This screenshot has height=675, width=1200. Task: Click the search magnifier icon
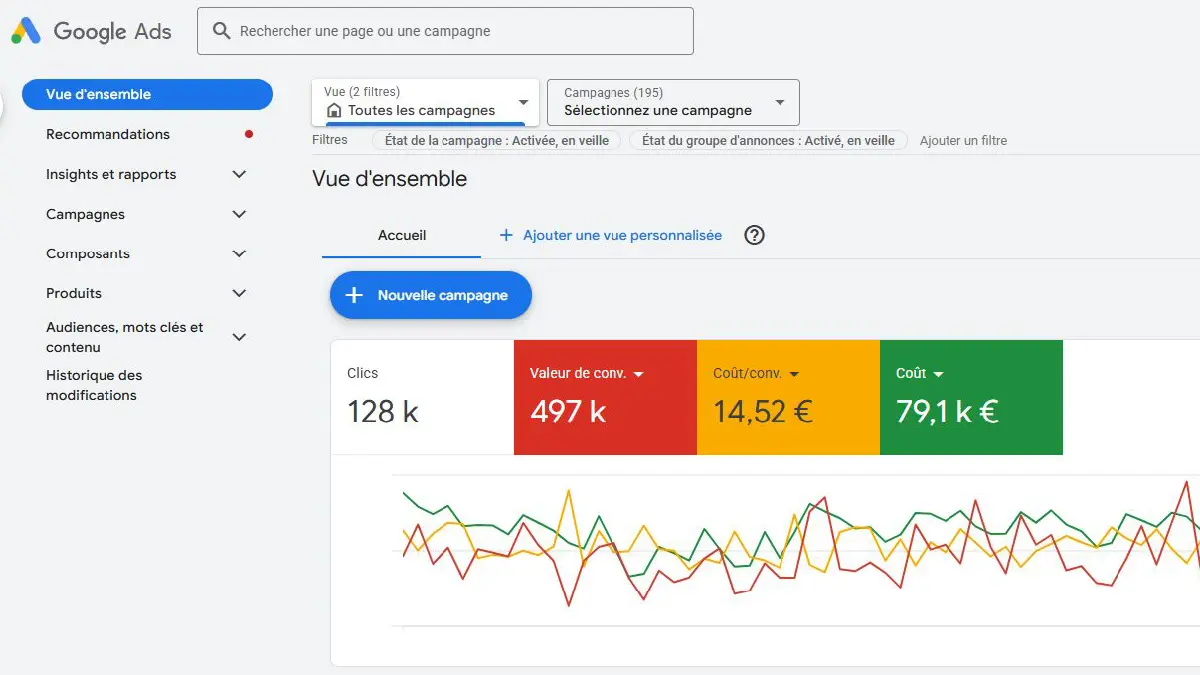(221, 31)
